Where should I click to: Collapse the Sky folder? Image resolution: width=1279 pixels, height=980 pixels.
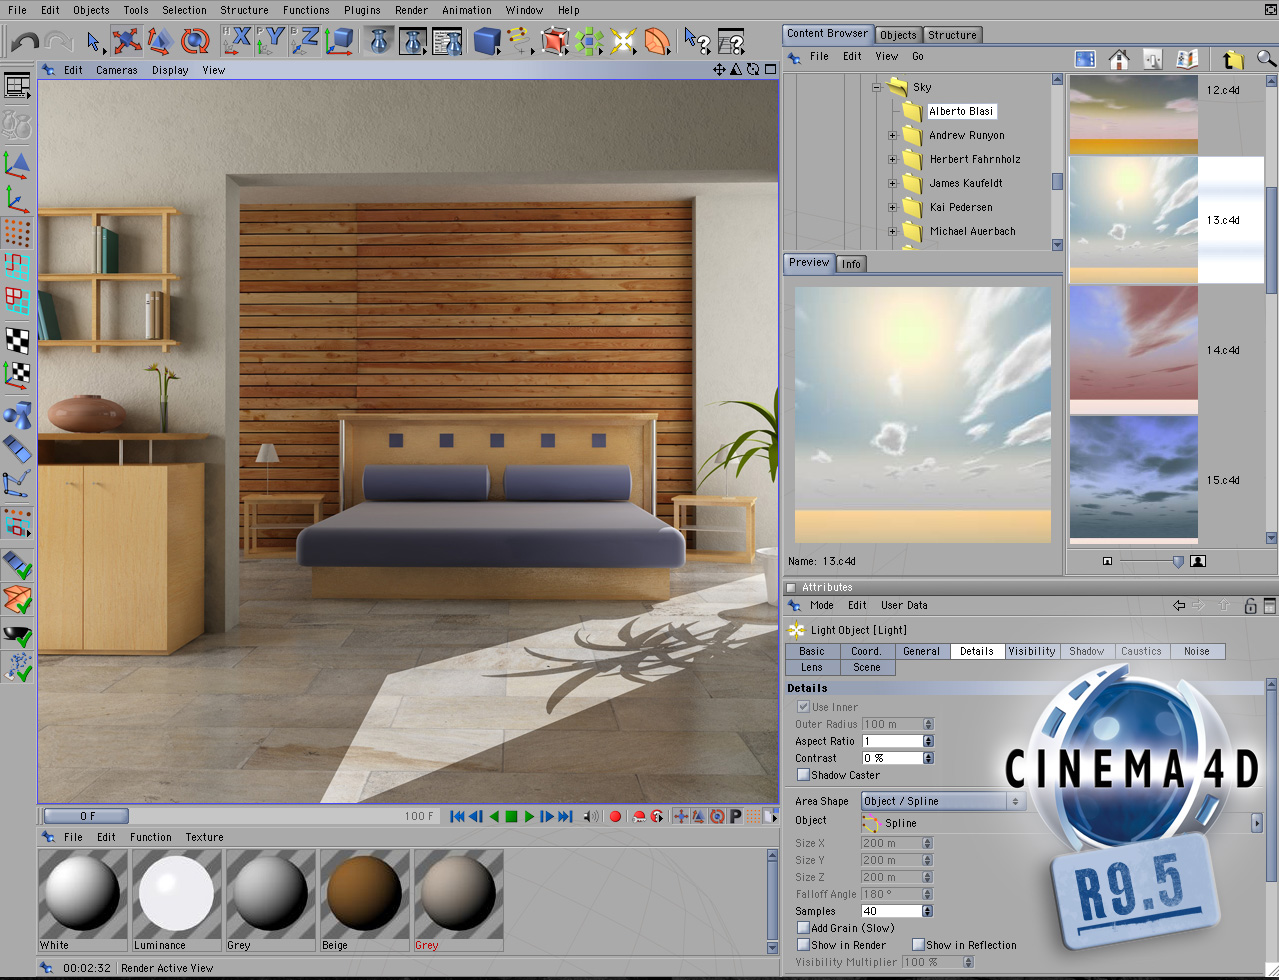click(875, 87)
